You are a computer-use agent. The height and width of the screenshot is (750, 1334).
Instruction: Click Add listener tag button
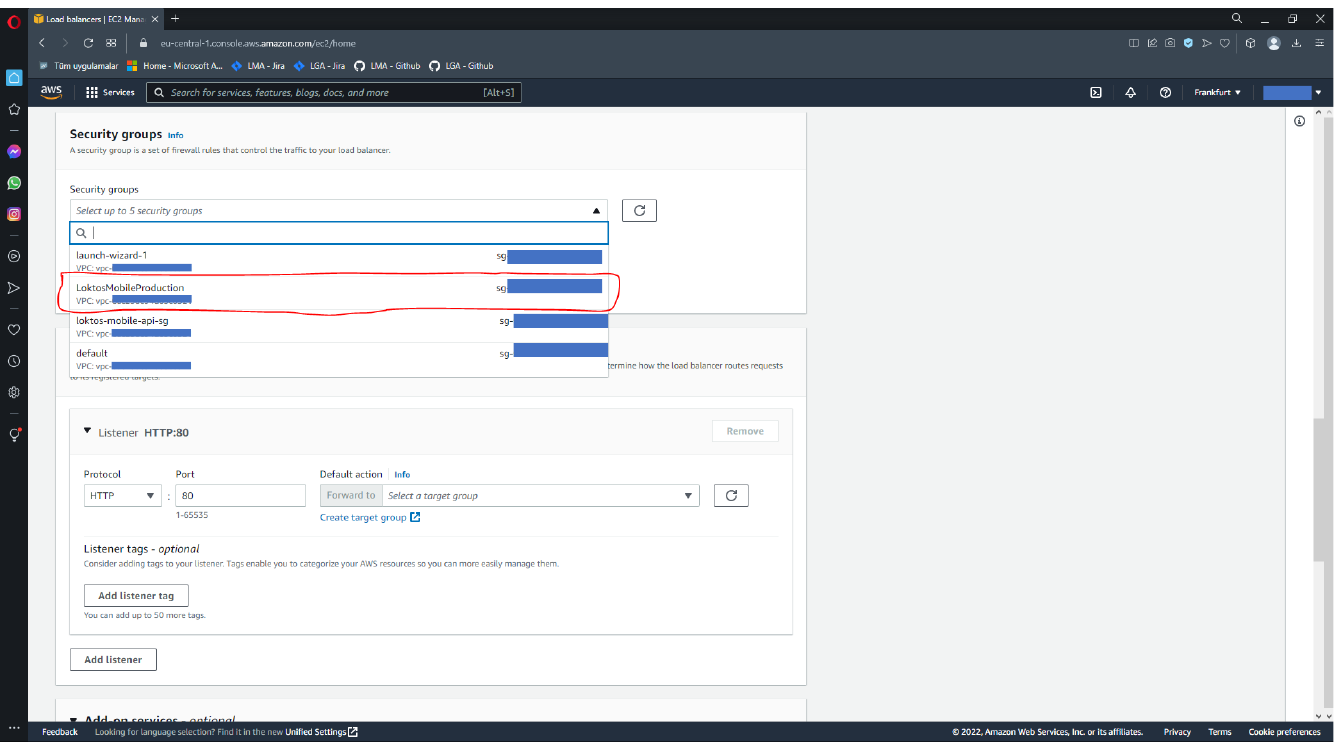pos(136,595)
